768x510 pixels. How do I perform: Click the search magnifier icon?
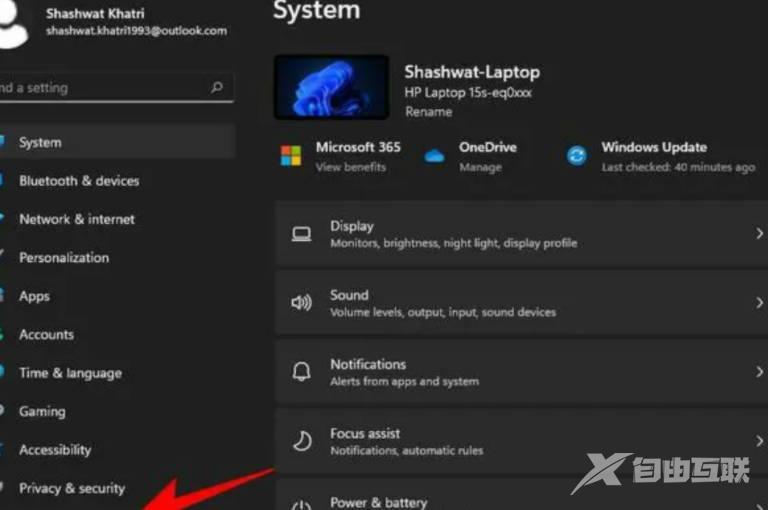point(217,88)
